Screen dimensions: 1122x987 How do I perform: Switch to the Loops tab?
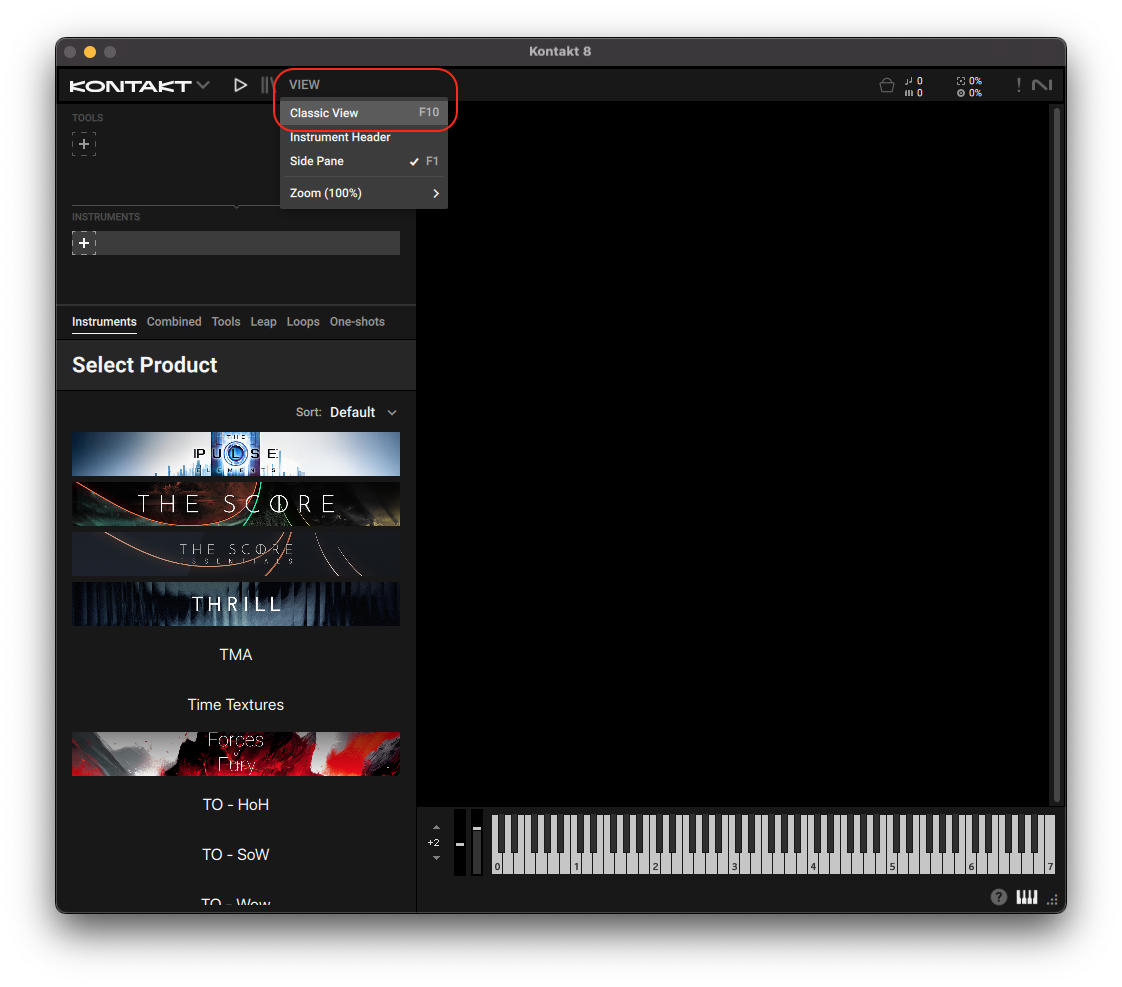point(303,322)
